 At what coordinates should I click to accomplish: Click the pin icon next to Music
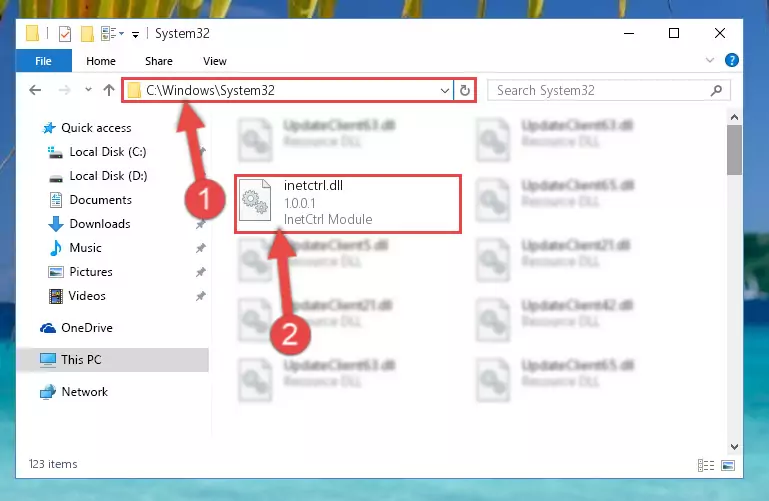pos(200,249)
